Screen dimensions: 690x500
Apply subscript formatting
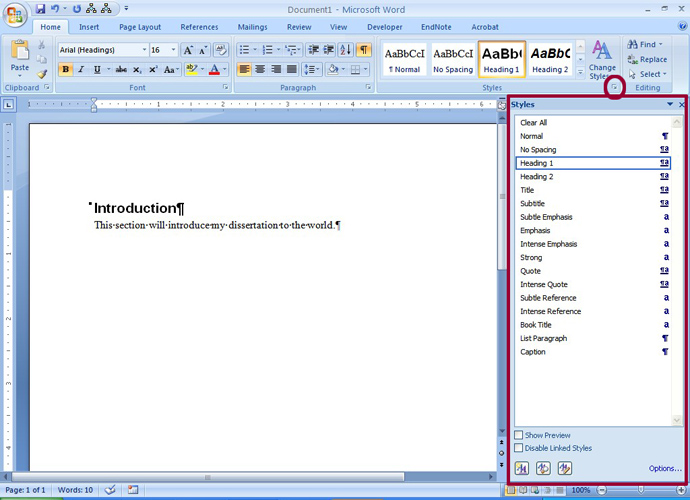(x=137, y=70)
